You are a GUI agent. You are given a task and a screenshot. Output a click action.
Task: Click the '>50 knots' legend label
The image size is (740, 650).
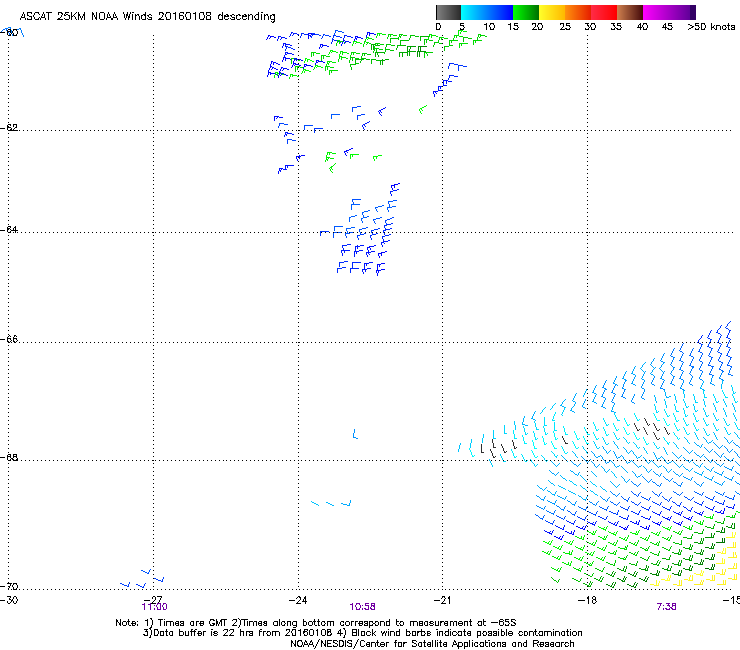pos(711,27)
